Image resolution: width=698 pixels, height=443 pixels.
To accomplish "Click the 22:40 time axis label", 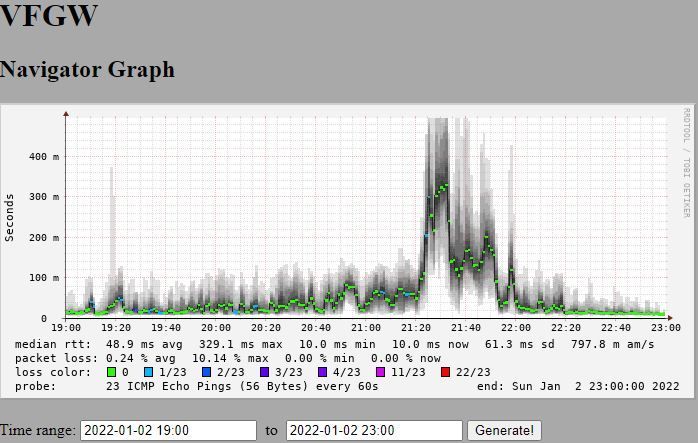I will click(x=616, y=328).
